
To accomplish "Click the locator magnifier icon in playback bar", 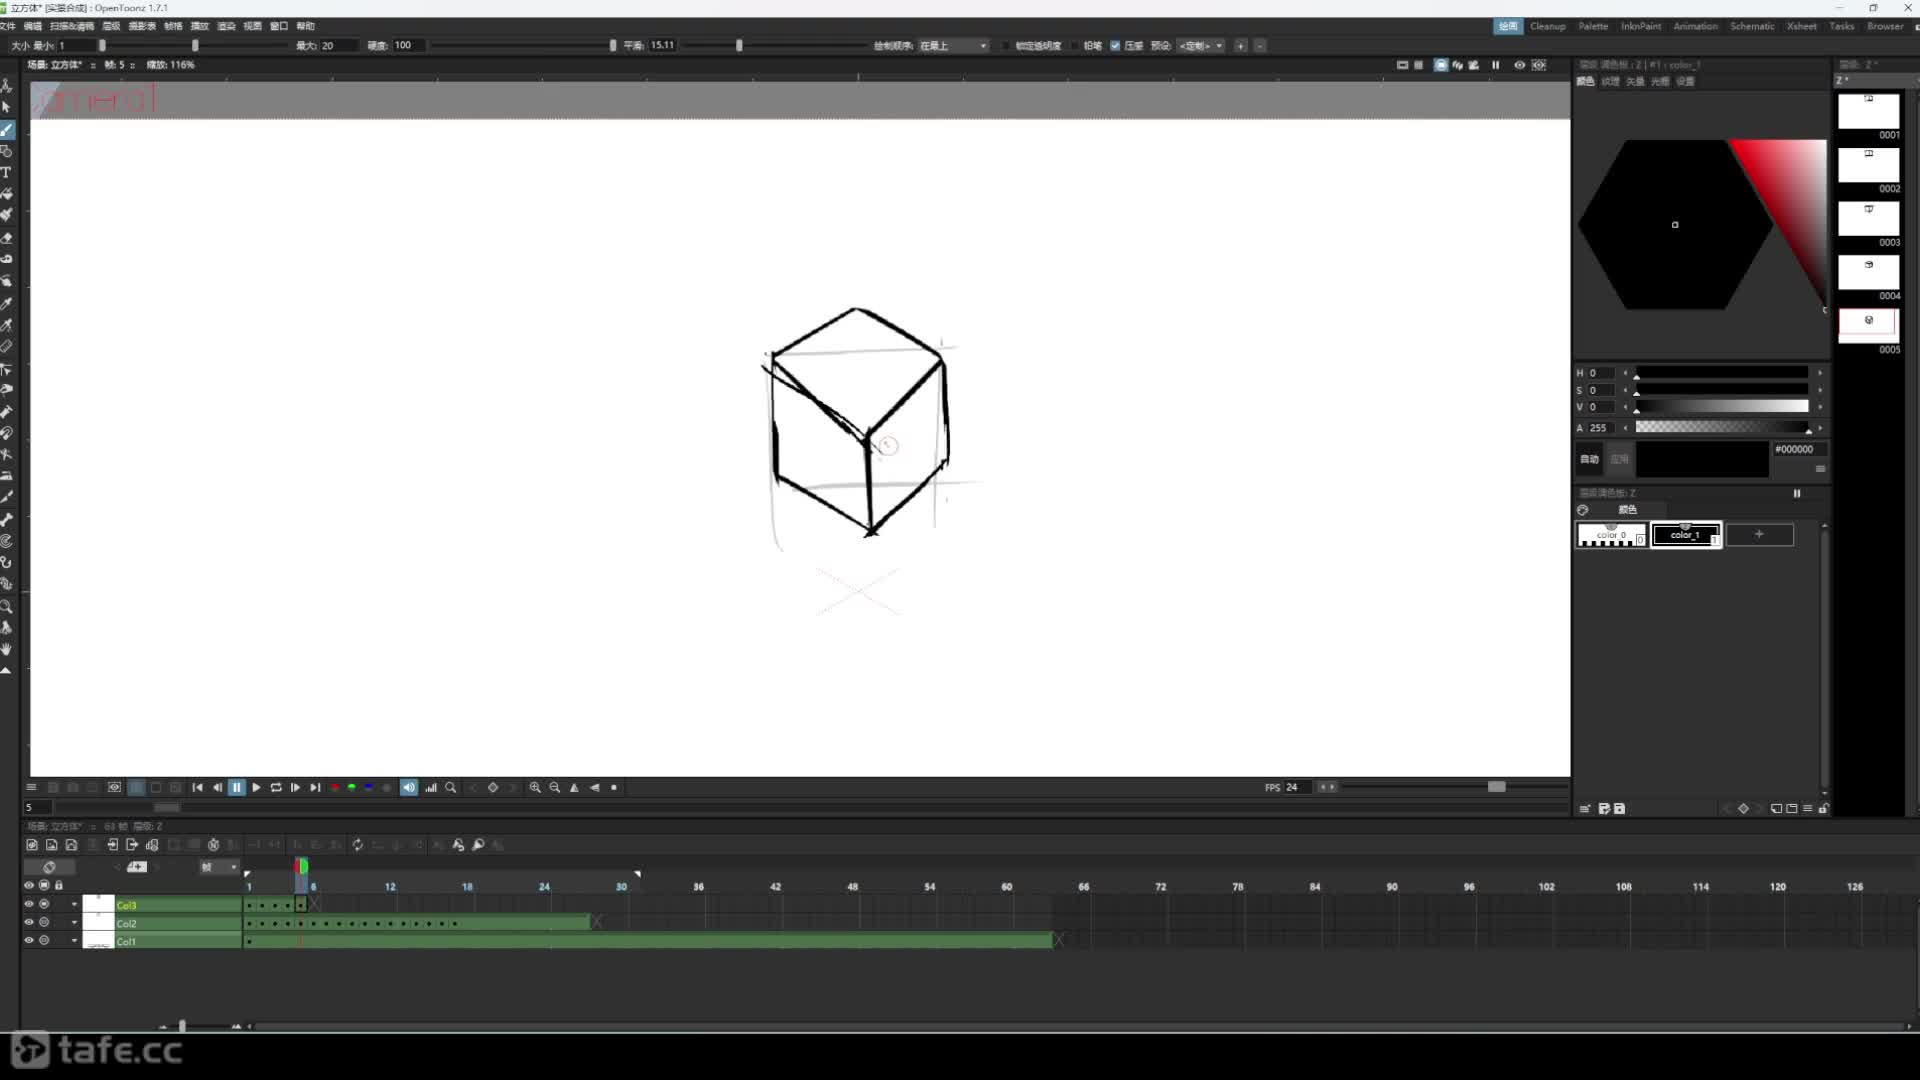I will (x=451, y=788).
